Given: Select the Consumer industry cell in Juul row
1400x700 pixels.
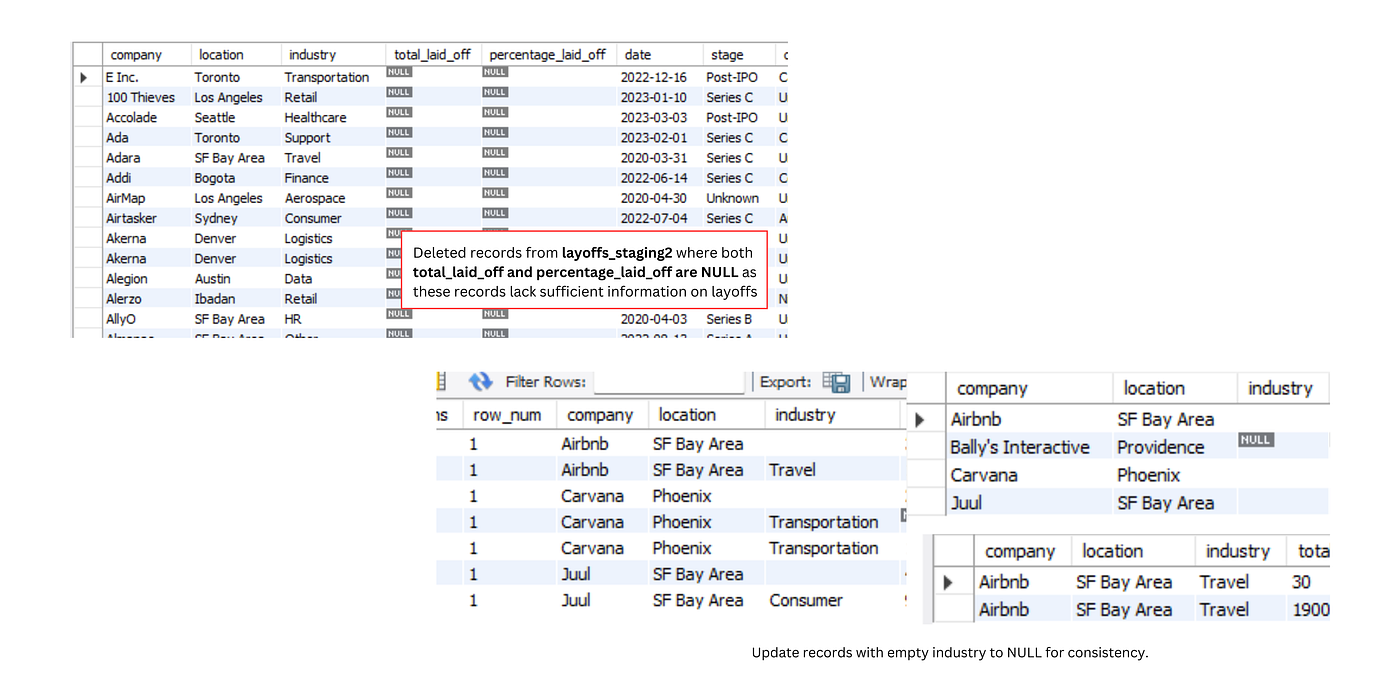Looking at the screenshot, I should [806, 600].
